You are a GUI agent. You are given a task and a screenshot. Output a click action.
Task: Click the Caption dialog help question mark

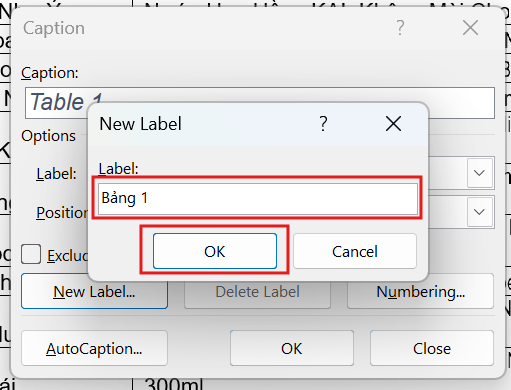[x=400, y=28]
